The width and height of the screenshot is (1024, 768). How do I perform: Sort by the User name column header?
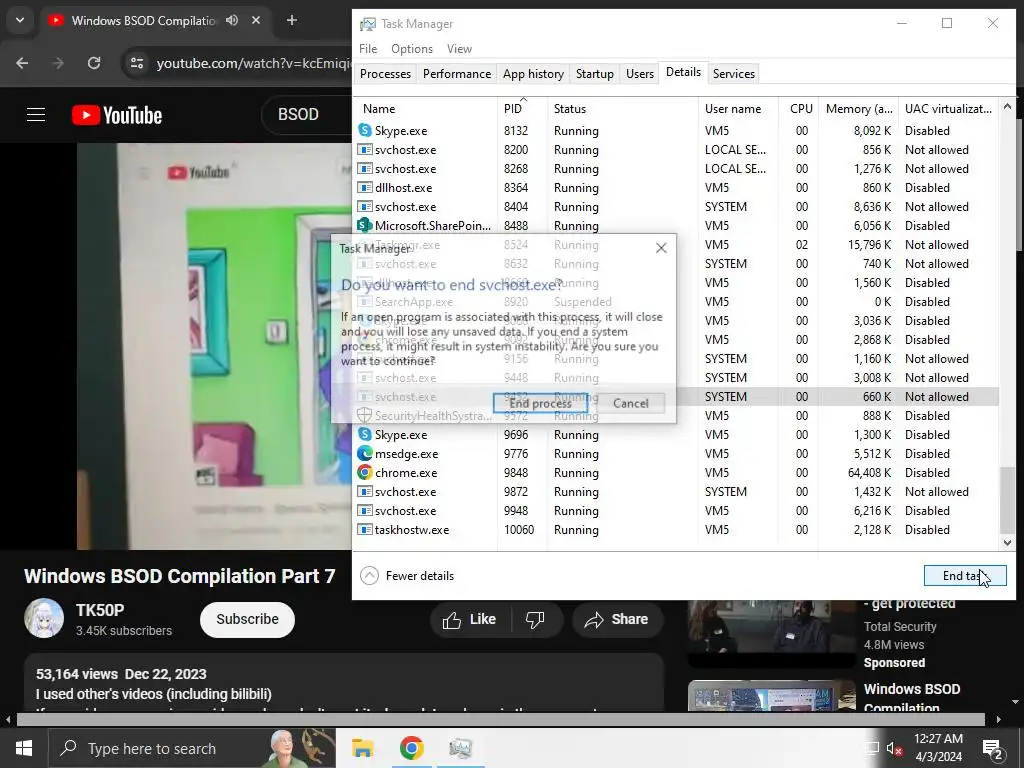[738, 108]
